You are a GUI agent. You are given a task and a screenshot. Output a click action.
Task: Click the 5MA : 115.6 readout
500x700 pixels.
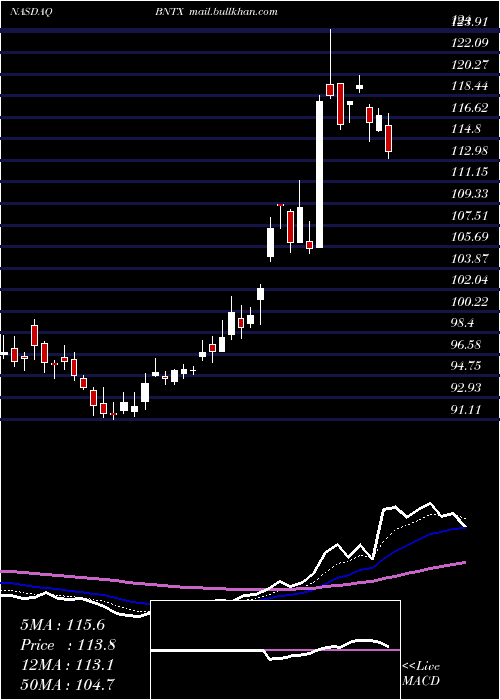[x=62, y=625]
